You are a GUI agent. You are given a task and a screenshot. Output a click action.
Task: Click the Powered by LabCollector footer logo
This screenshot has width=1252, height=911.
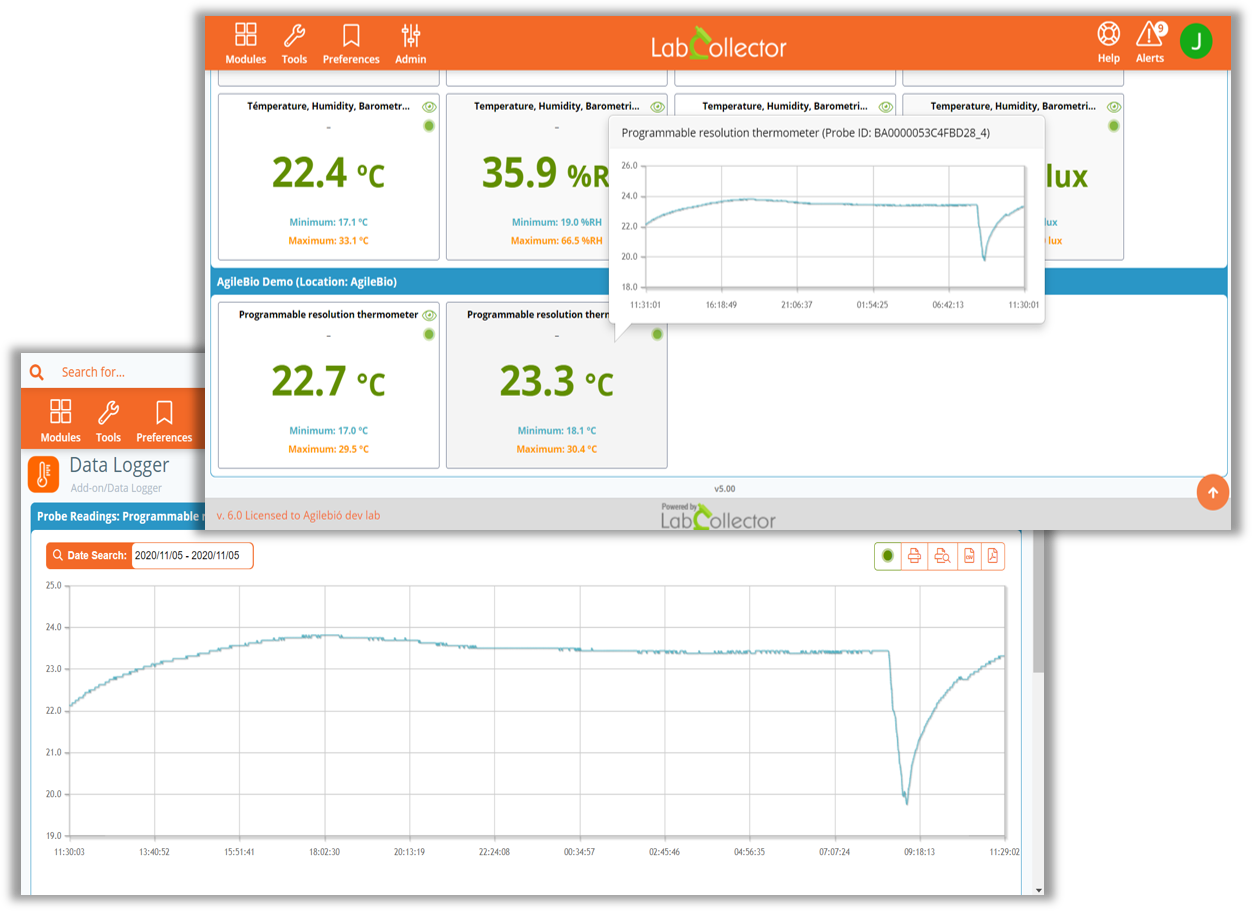pos(718,515)
